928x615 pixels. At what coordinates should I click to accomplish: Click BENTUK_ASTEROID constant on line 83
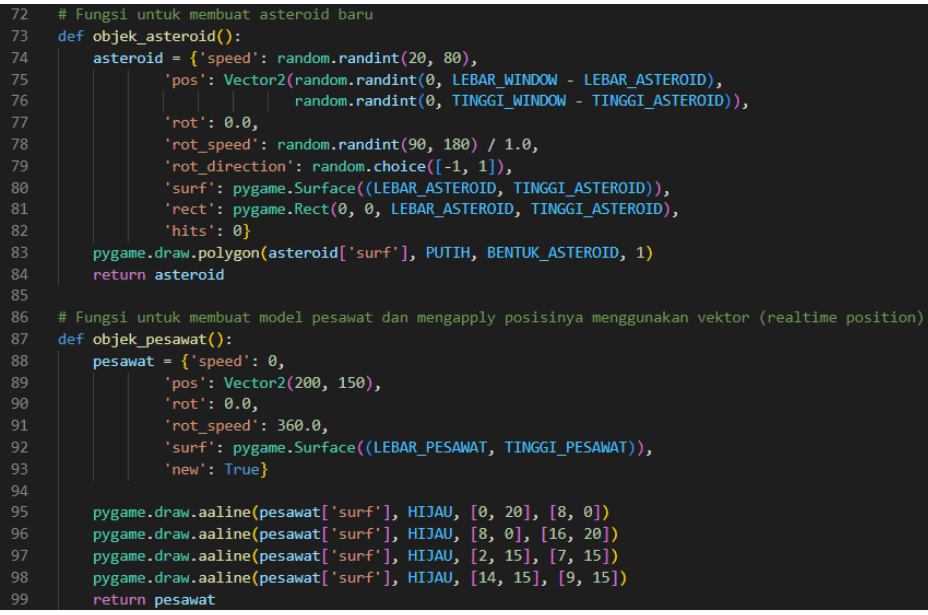click(x=553, y=253)
